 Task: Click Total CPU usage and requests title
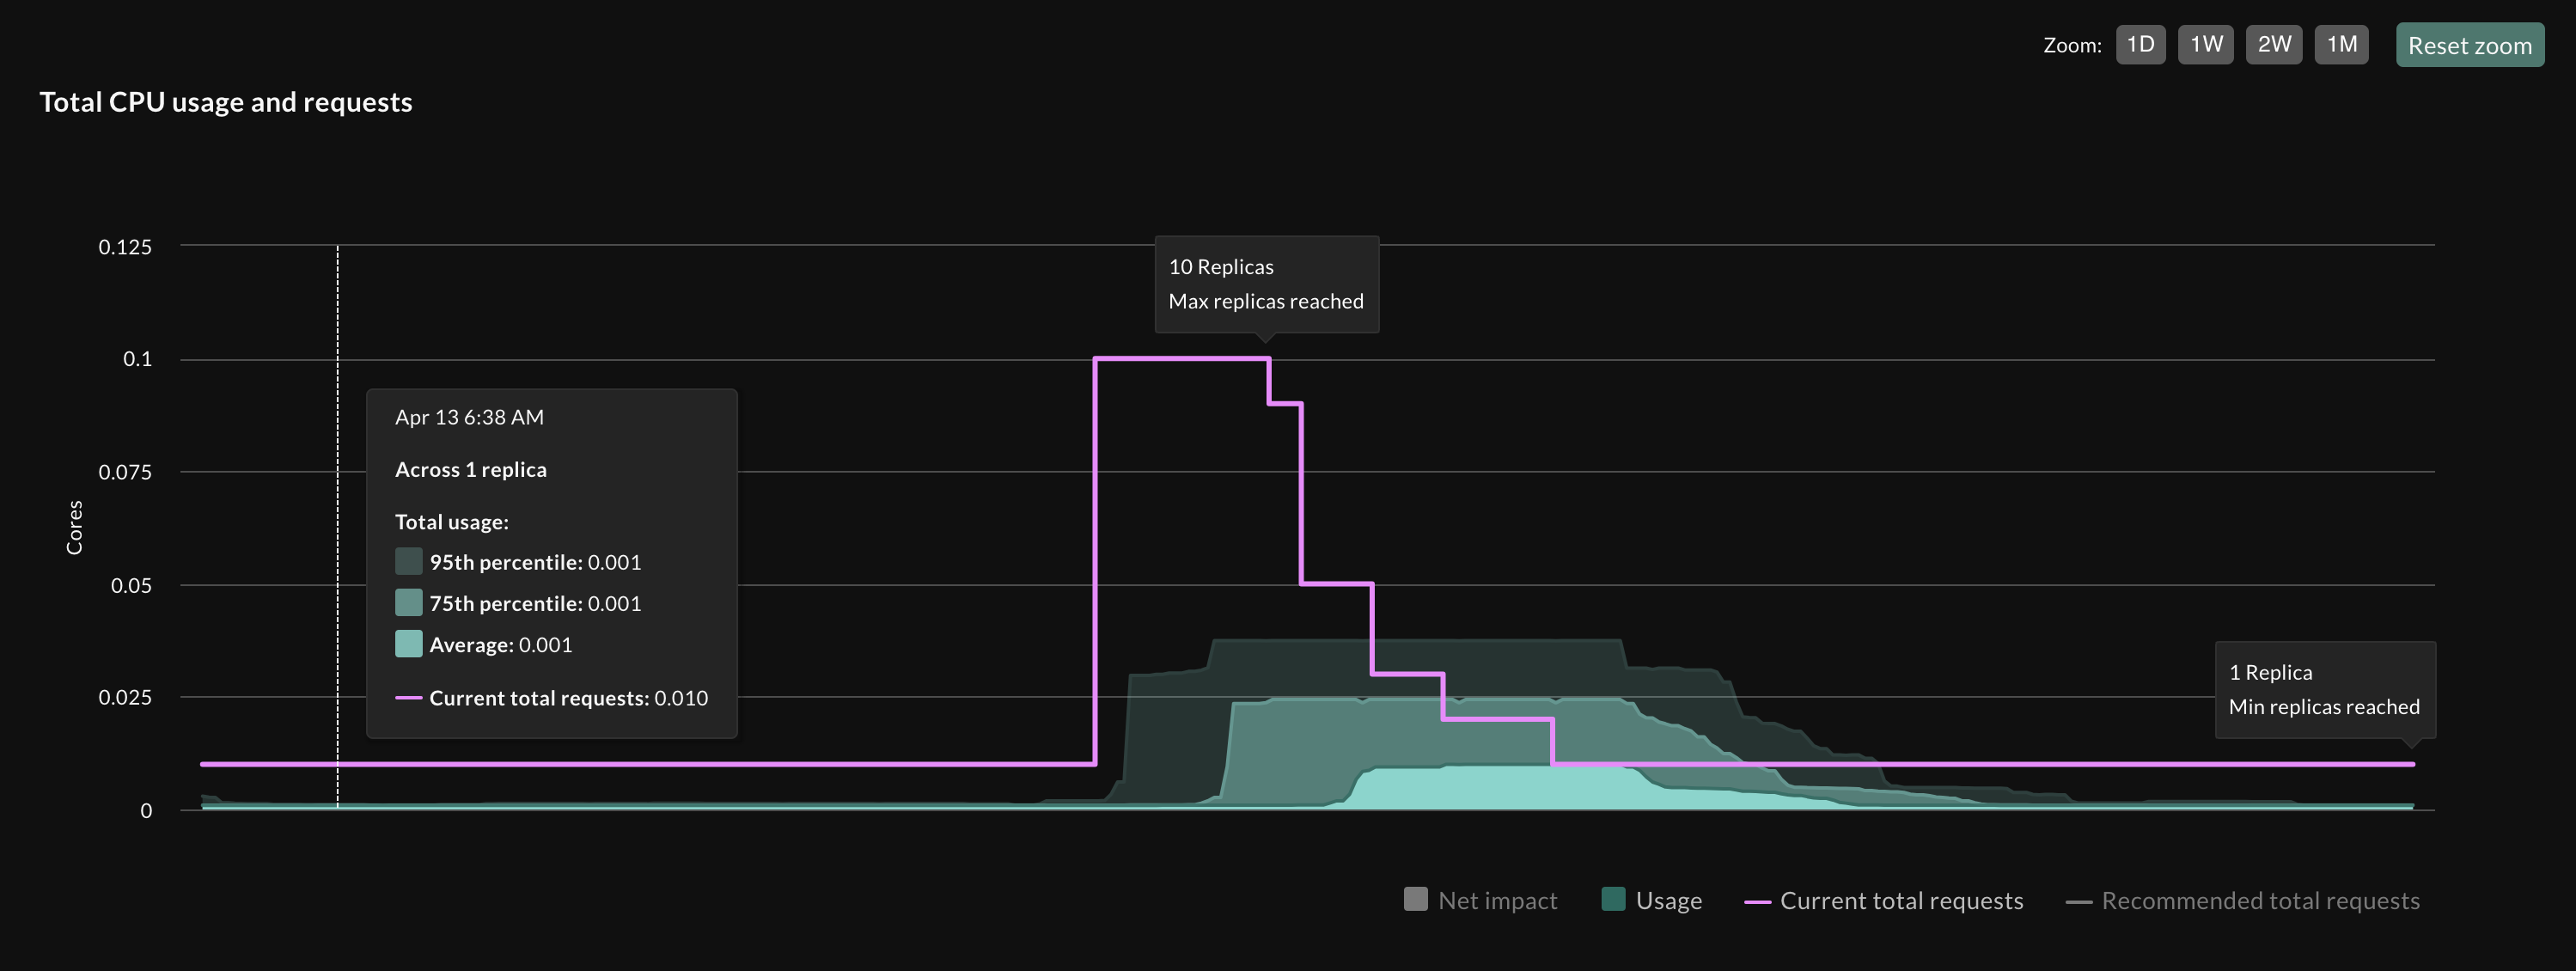[x=225, y=102]
